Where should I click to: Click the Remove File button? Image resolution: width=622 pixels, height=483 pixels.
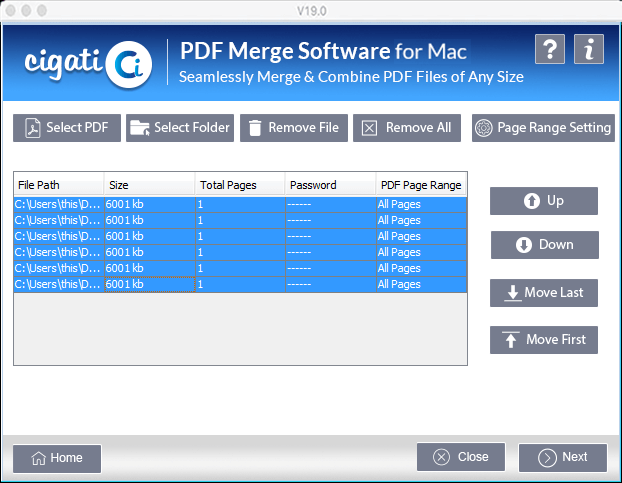click(294, 128)
